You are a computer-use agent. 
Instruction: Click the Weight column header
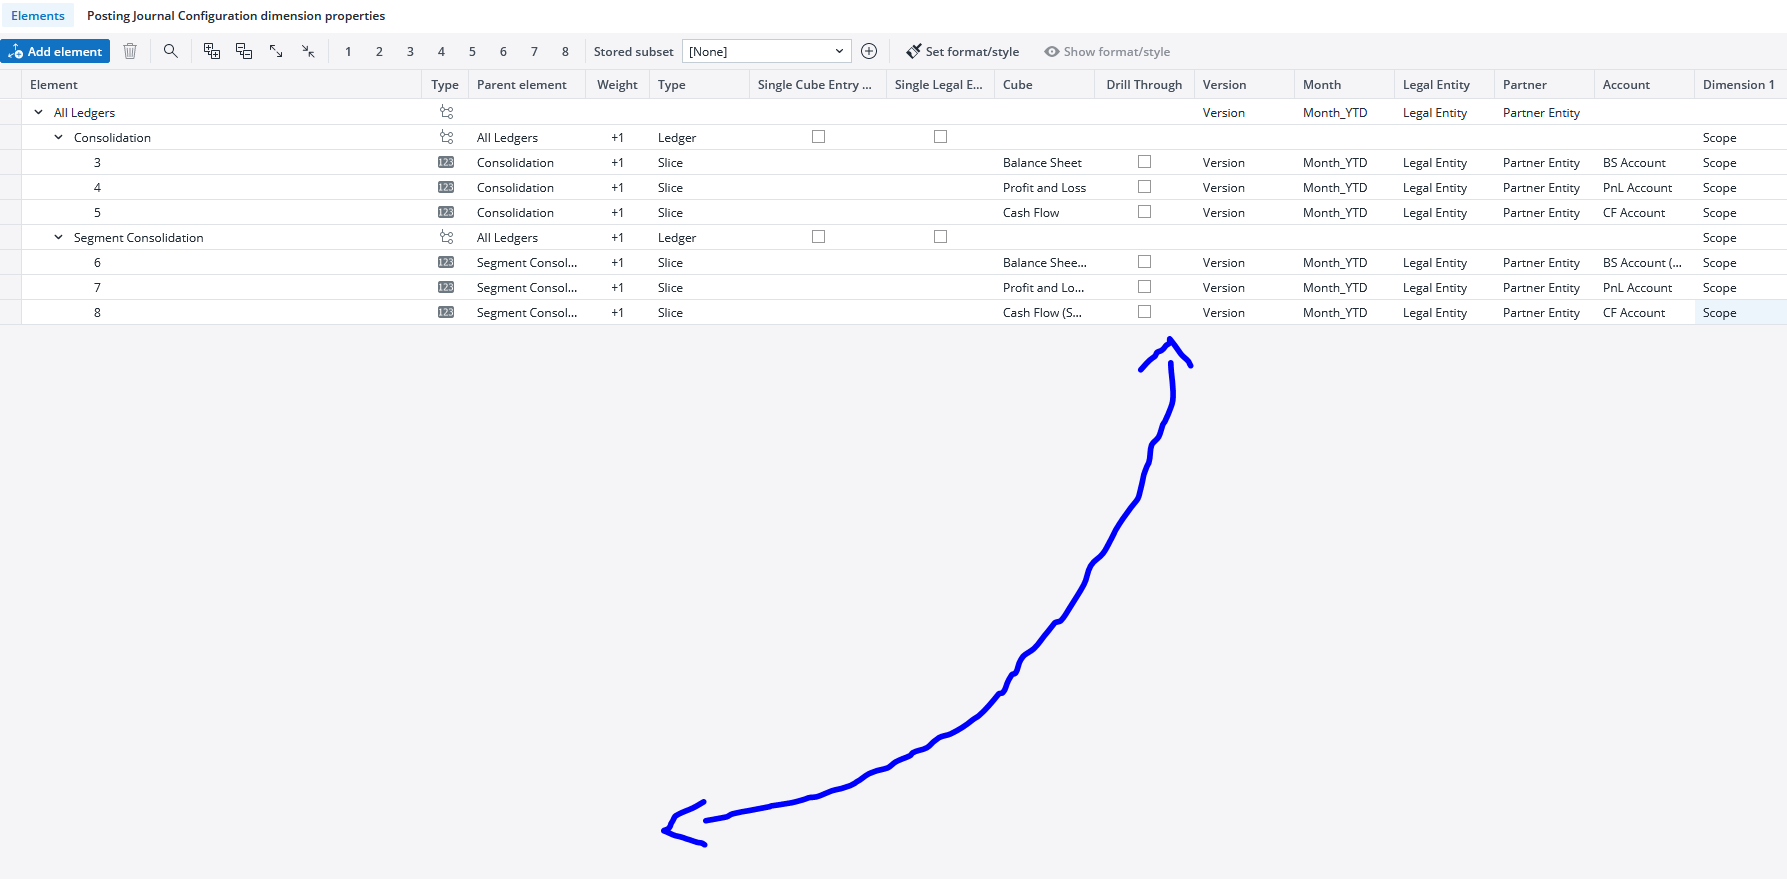[617, 85]
